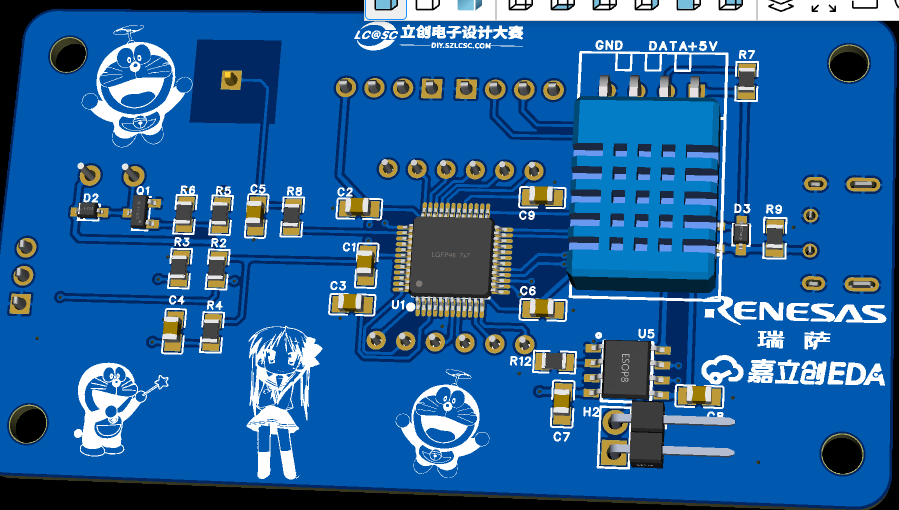This screenshot has height=510, width=899.
Task: Click capacitor C6 component
Action: (x=542, y=308)
